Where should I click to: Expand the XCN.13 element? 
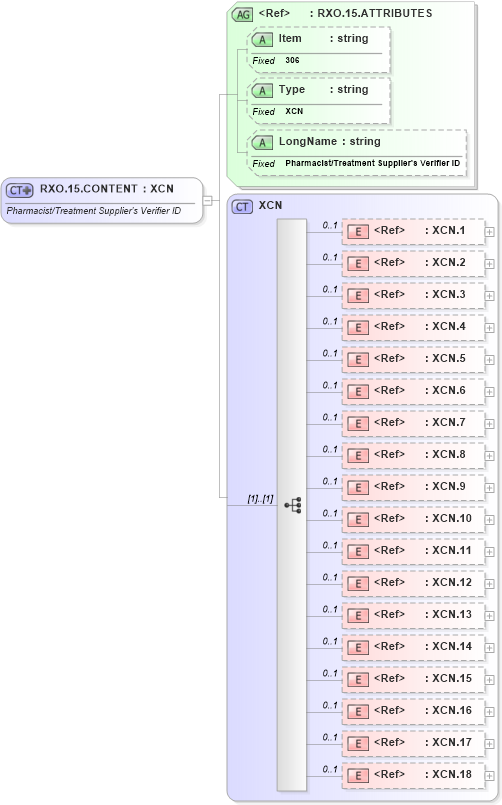[x=489, y=616]
